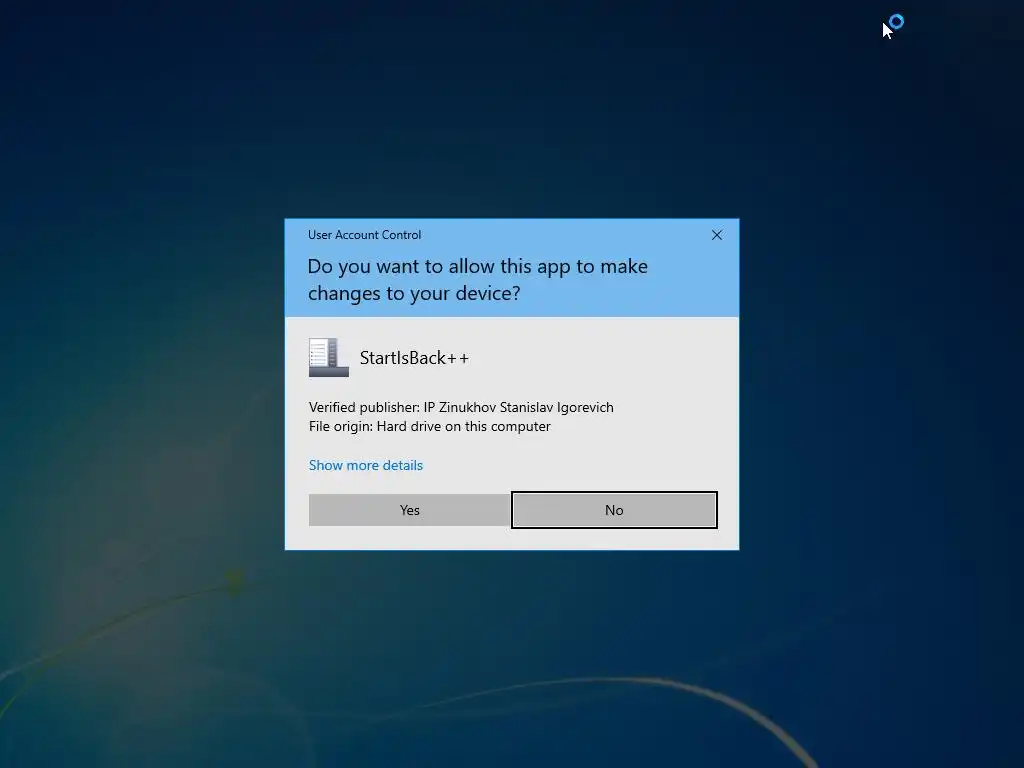
Task: Click the File origin: Hard drive line
Action: pyautogui.click(x=430, y=426)
